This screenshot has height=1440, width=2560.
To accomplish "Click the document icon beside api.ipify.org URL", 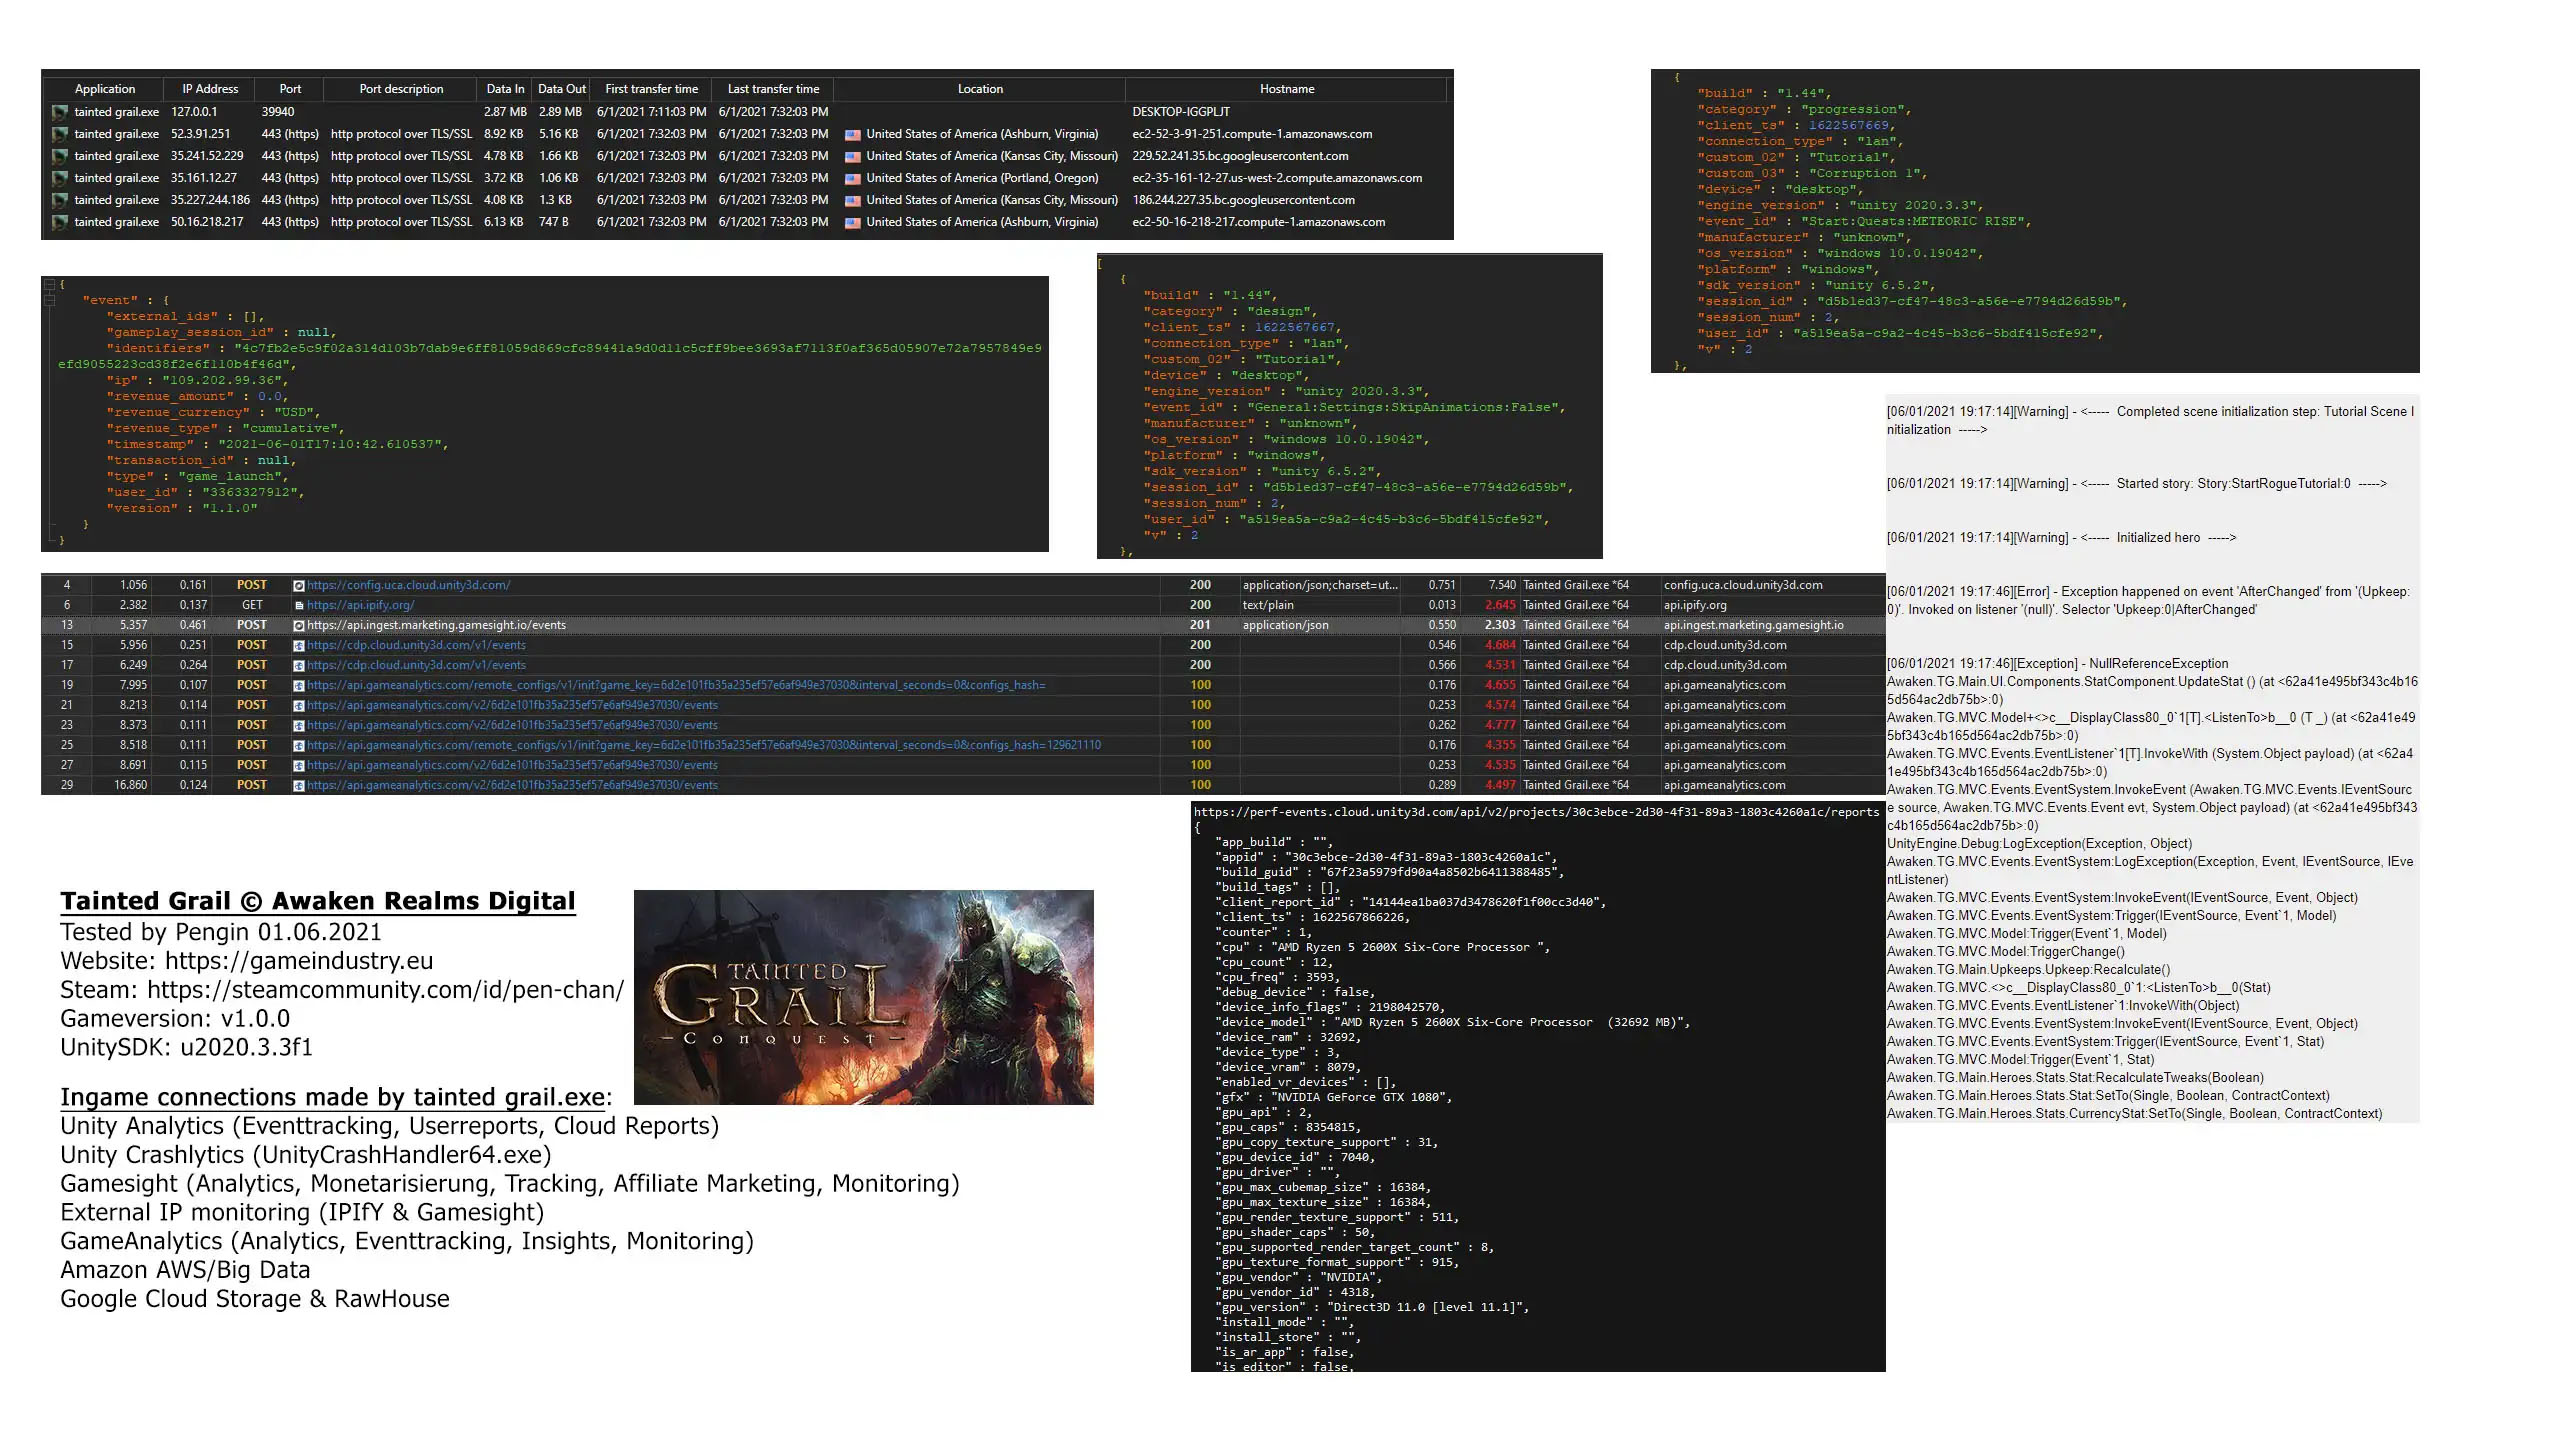I will (299, 605).
